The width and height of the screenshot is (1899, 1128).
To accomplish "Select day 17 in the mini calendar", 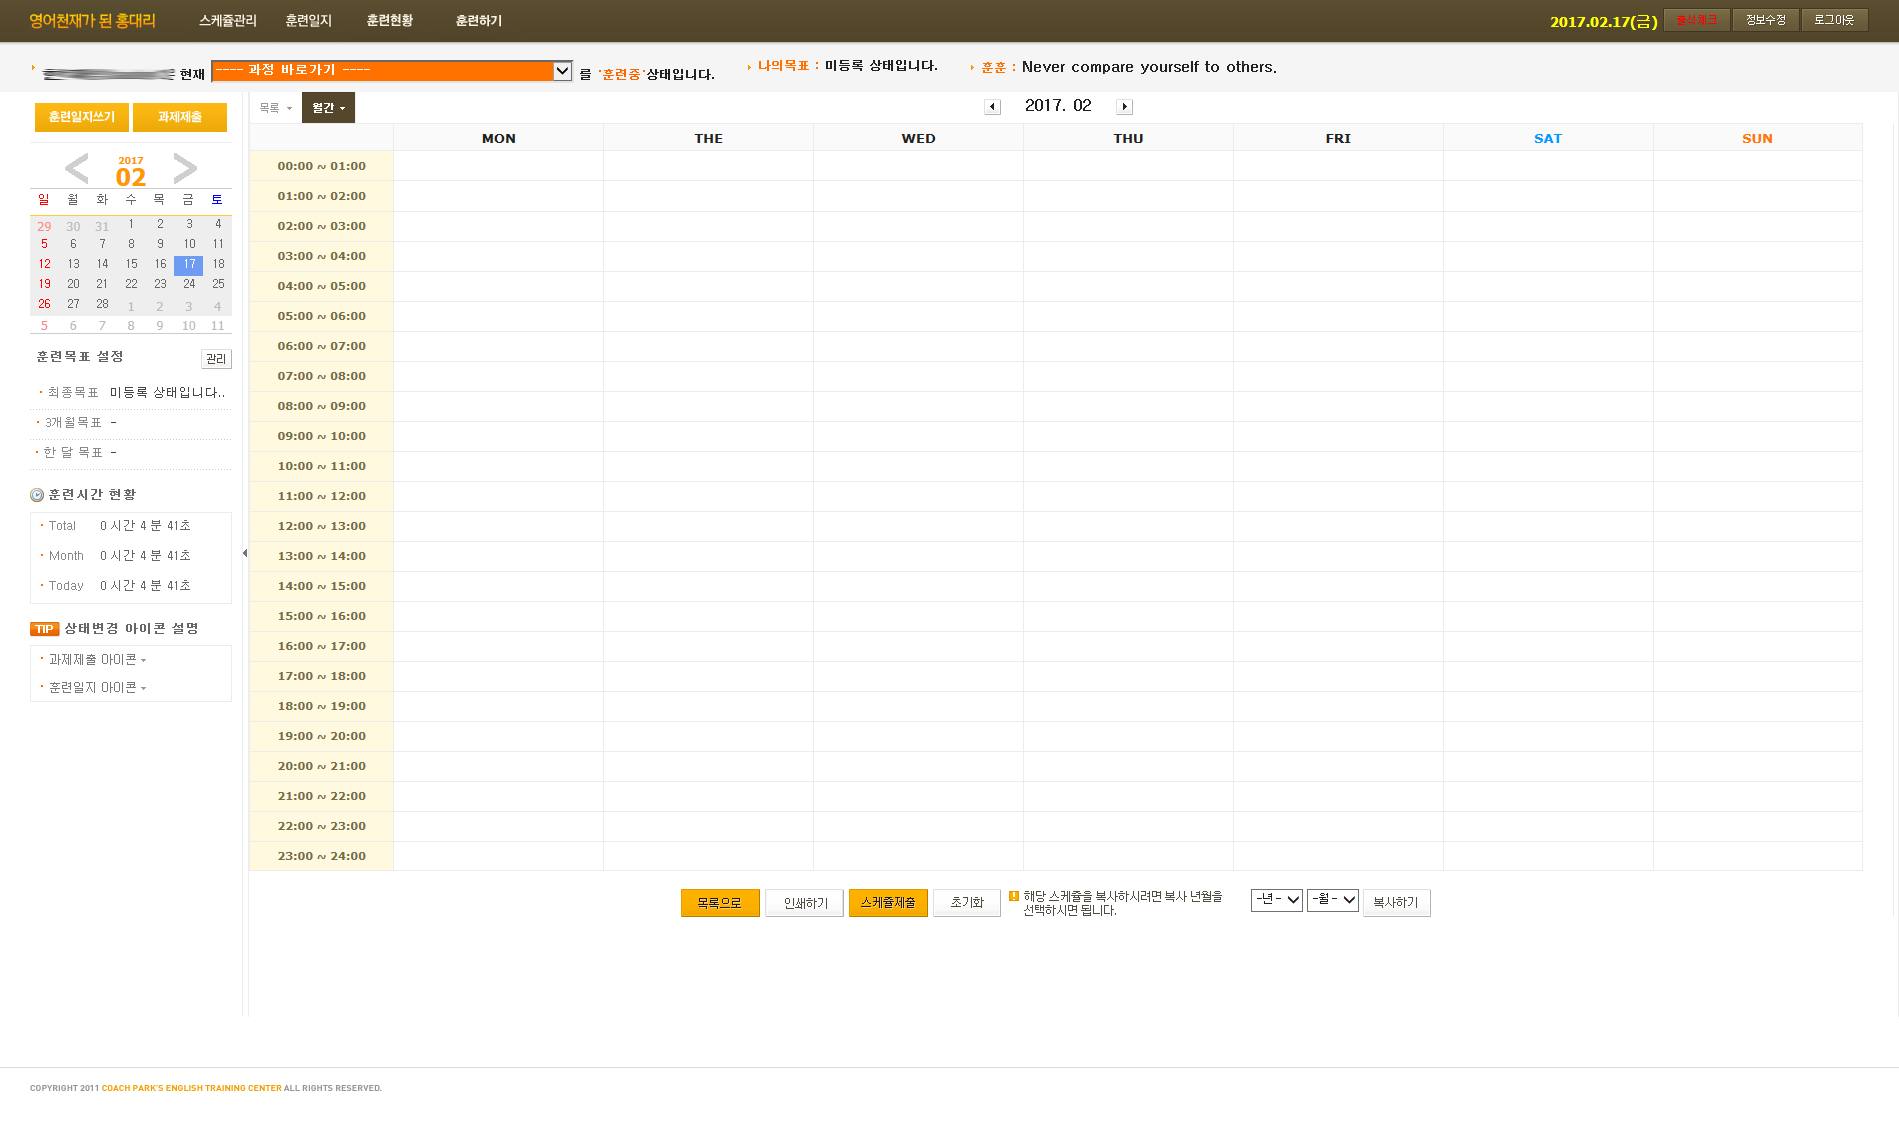I will [189, 265].
